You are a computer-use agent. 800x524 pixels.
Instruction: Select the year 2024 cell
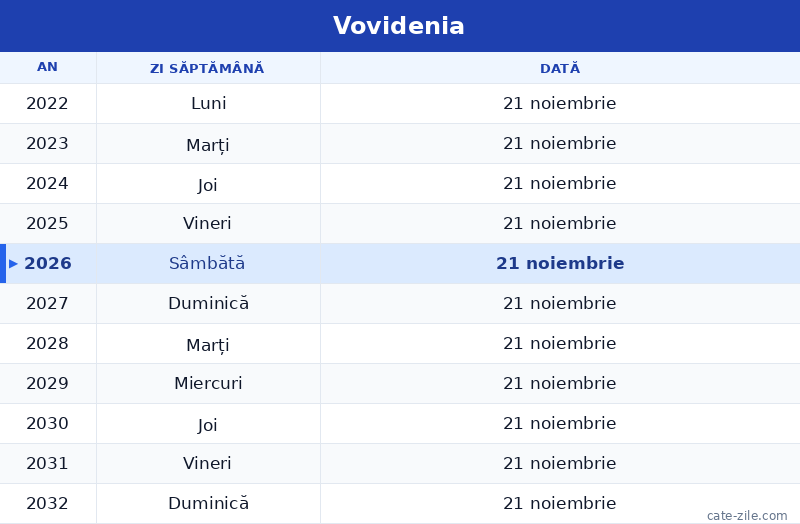[47, 184]
